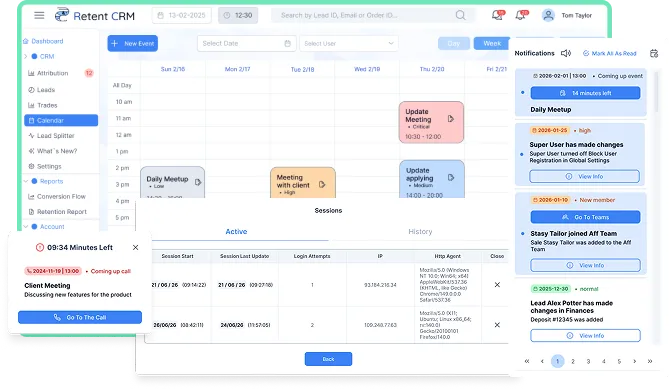The image size is (670, 389).
Task: Open the second notification bell
Action: click(521, 15)
